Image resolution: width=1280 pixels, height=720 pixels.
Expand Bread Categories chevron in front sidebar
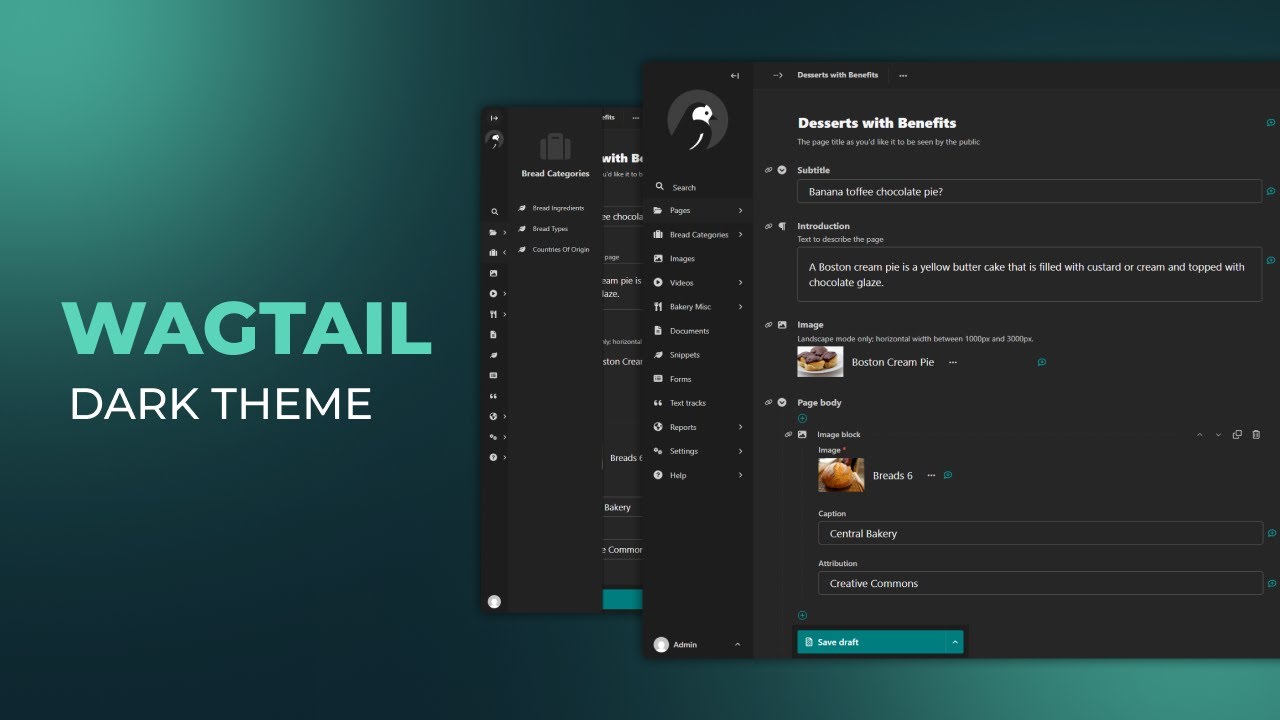(740, 235)
